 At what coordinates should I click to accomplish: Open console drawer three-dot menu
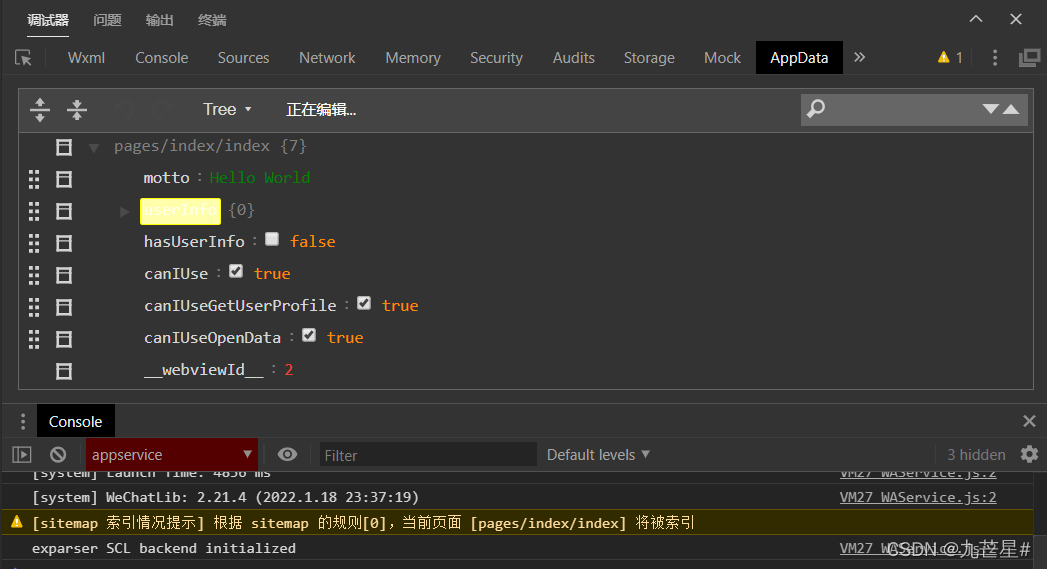point(23,421)
